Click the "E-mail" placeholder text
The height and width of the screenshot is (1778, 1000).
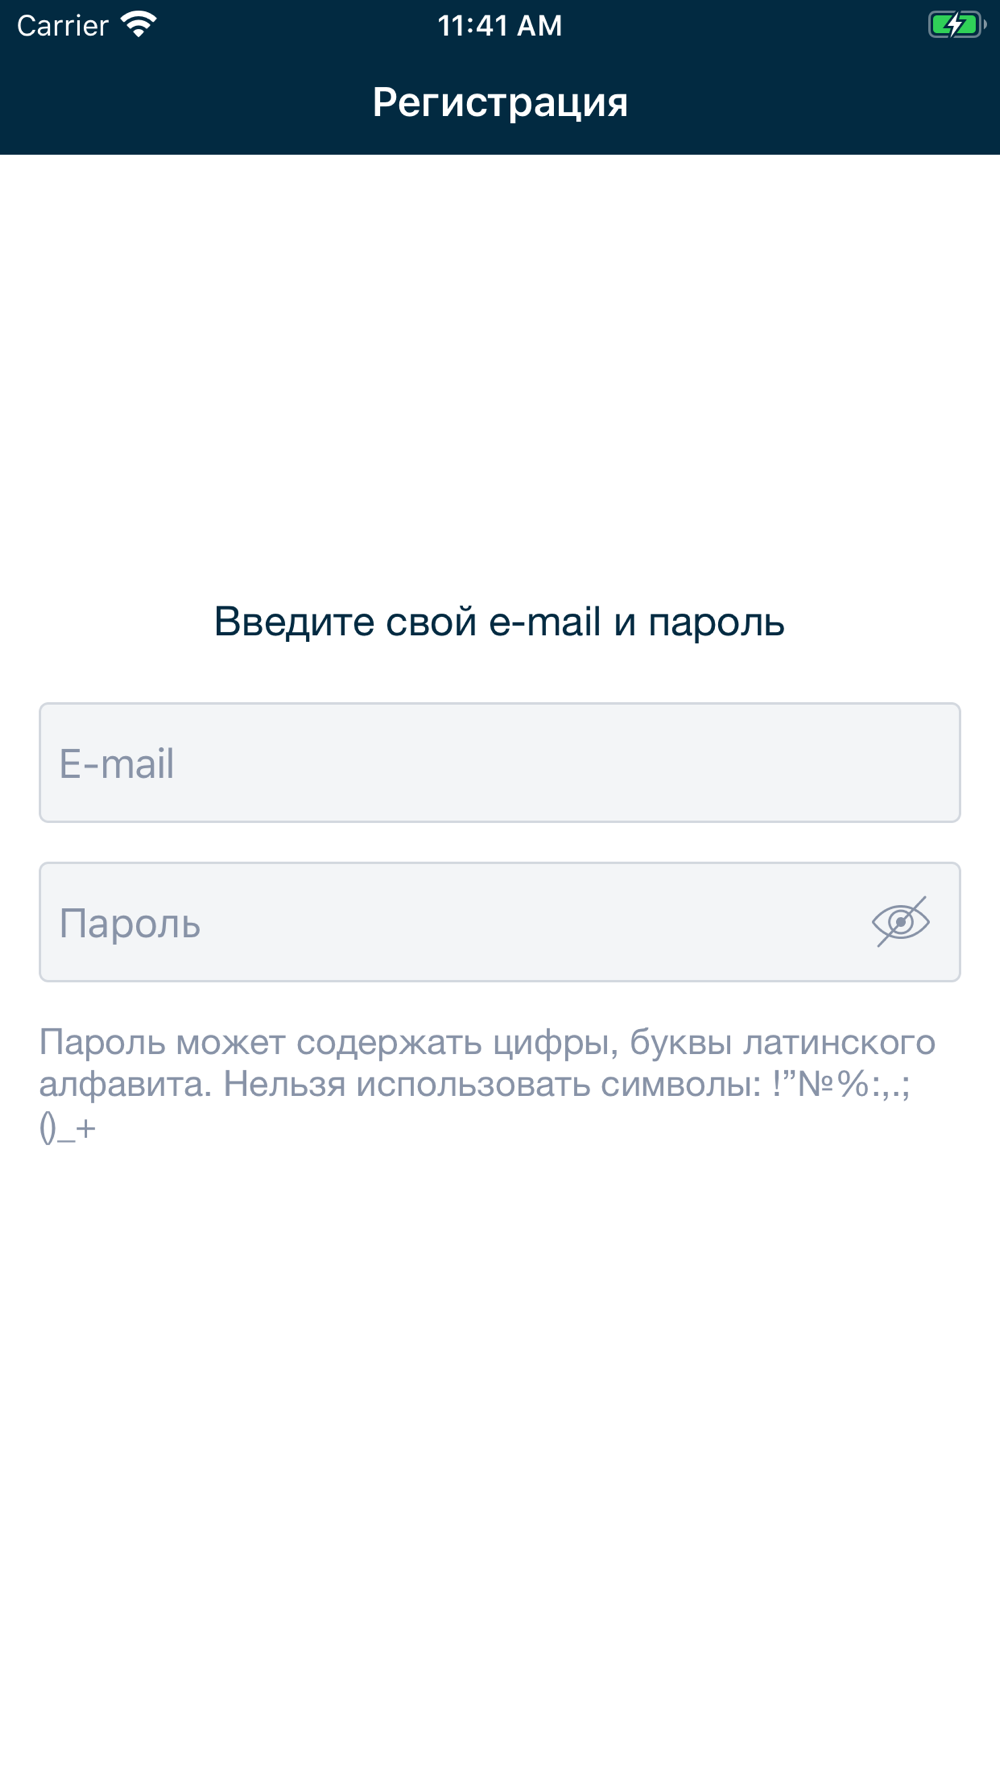(x=117, y=764)
